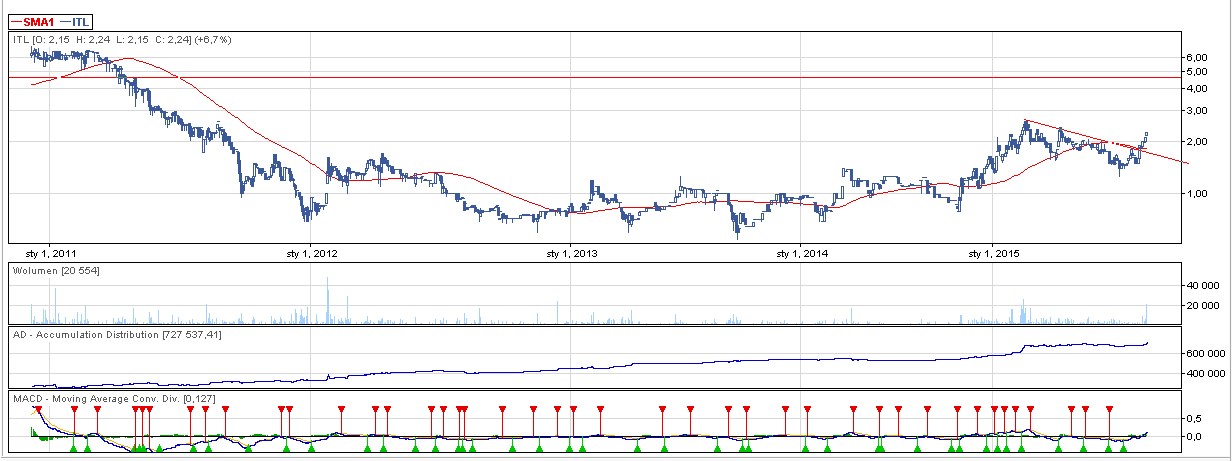
Task: Select the ITL price header with OHLC values
Action: click(122, 40)
